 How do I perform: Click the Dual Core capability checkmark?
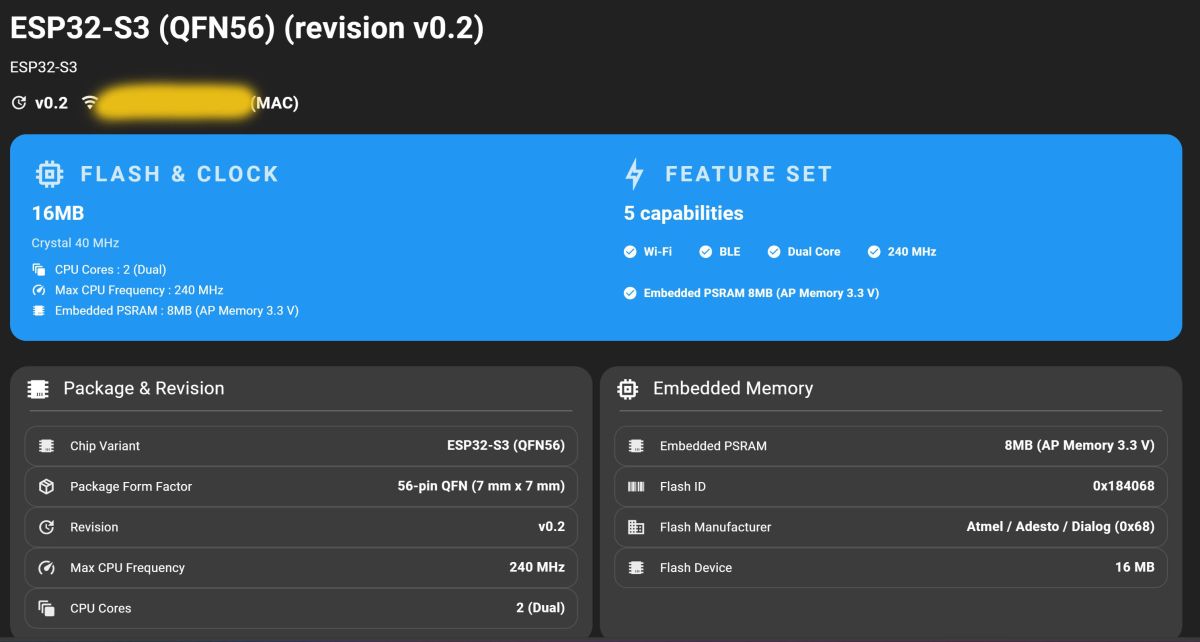click(774, 252)
